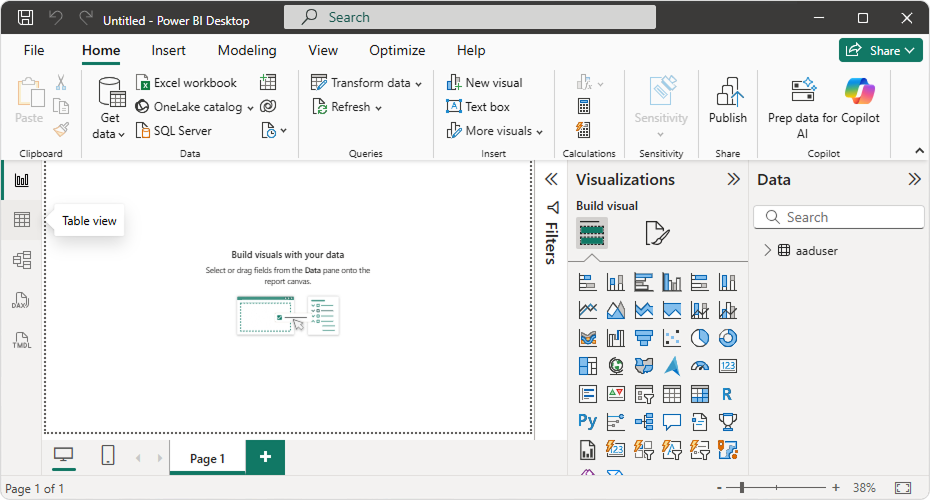Open the Modeling ribbon tab
This screenshot has width=930, height=500.
[247, 50]
